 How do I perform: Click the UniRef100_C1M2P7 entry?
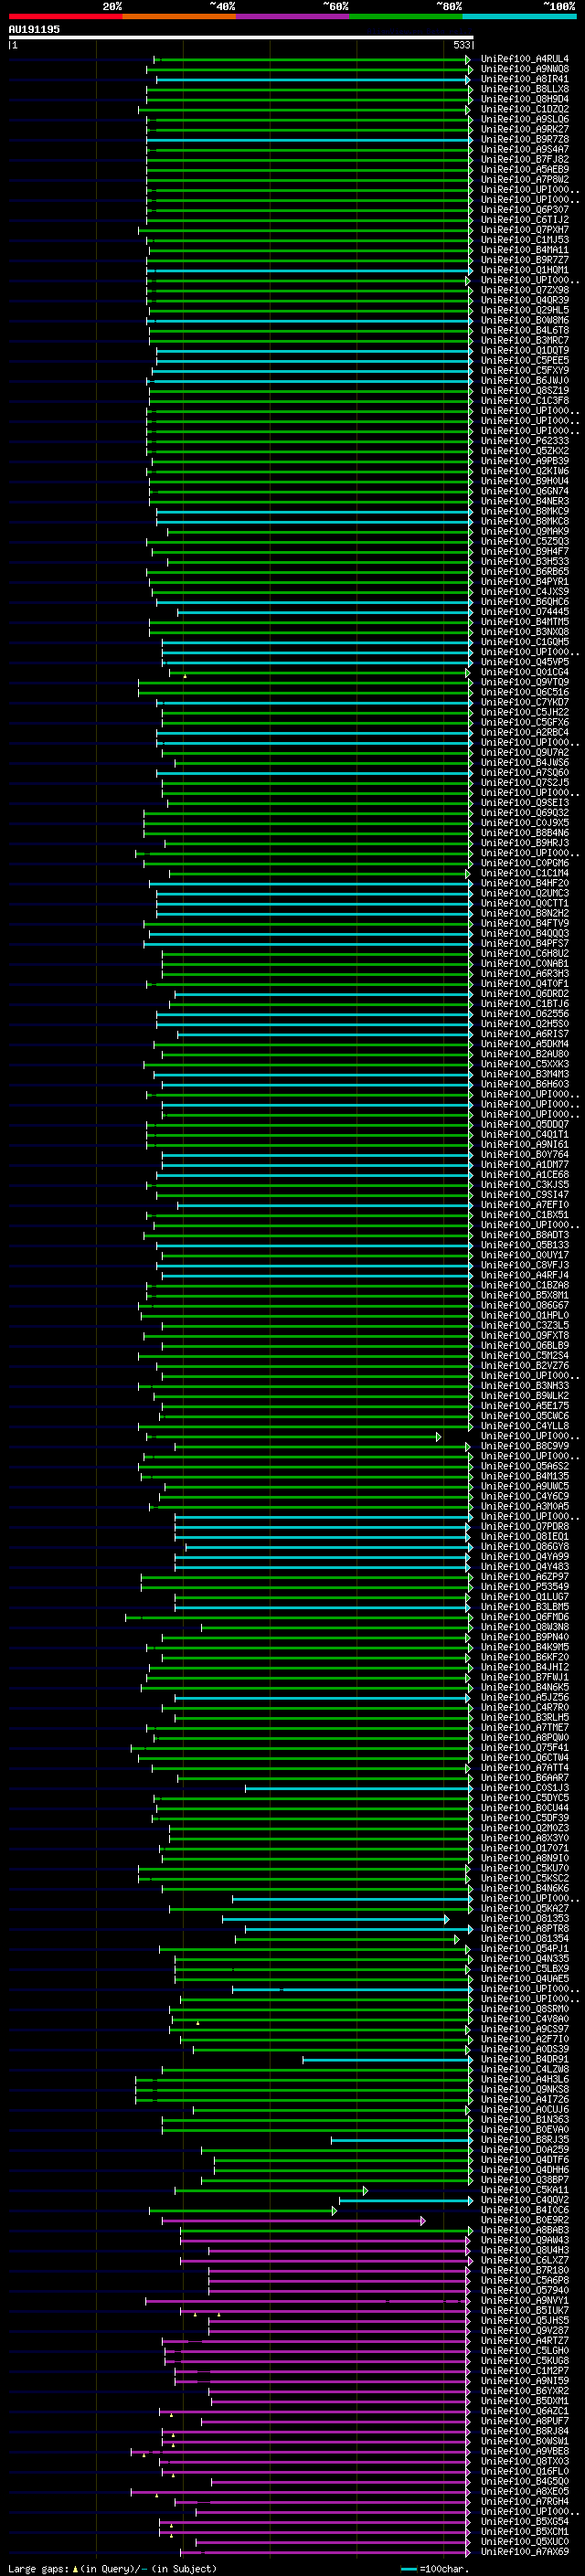tap(524, 2370)
